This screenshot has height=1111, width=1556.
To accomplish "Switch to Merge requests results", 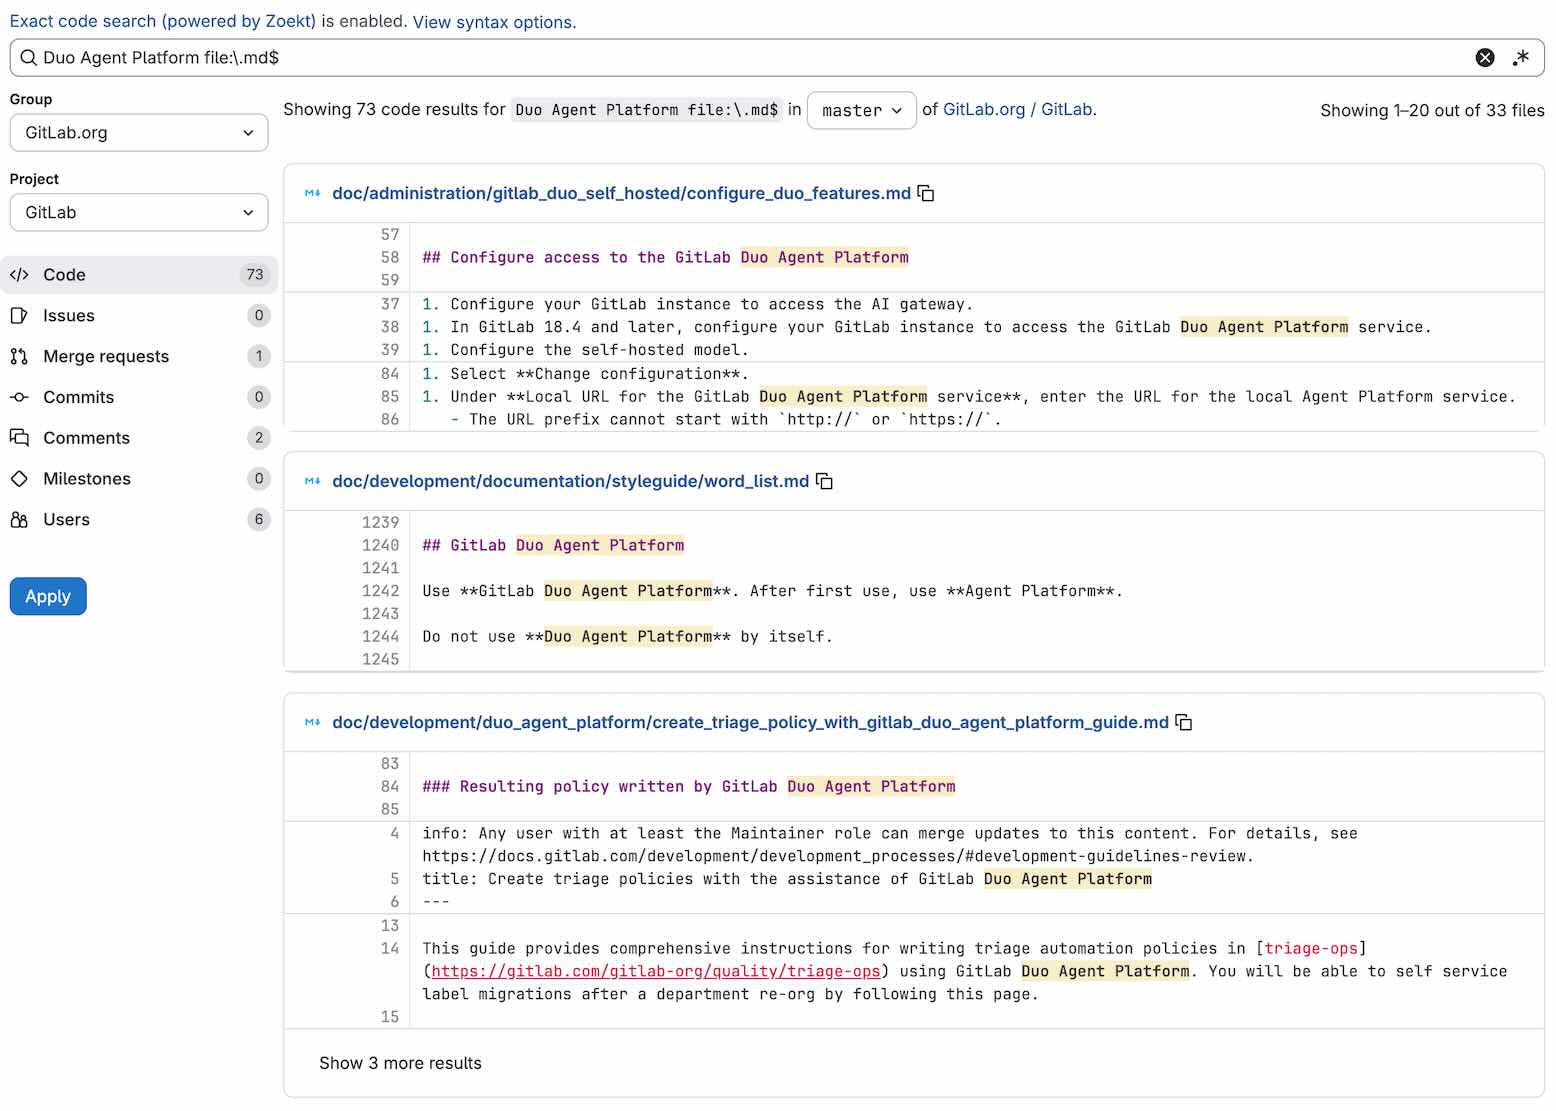I will tap(105, 356).
